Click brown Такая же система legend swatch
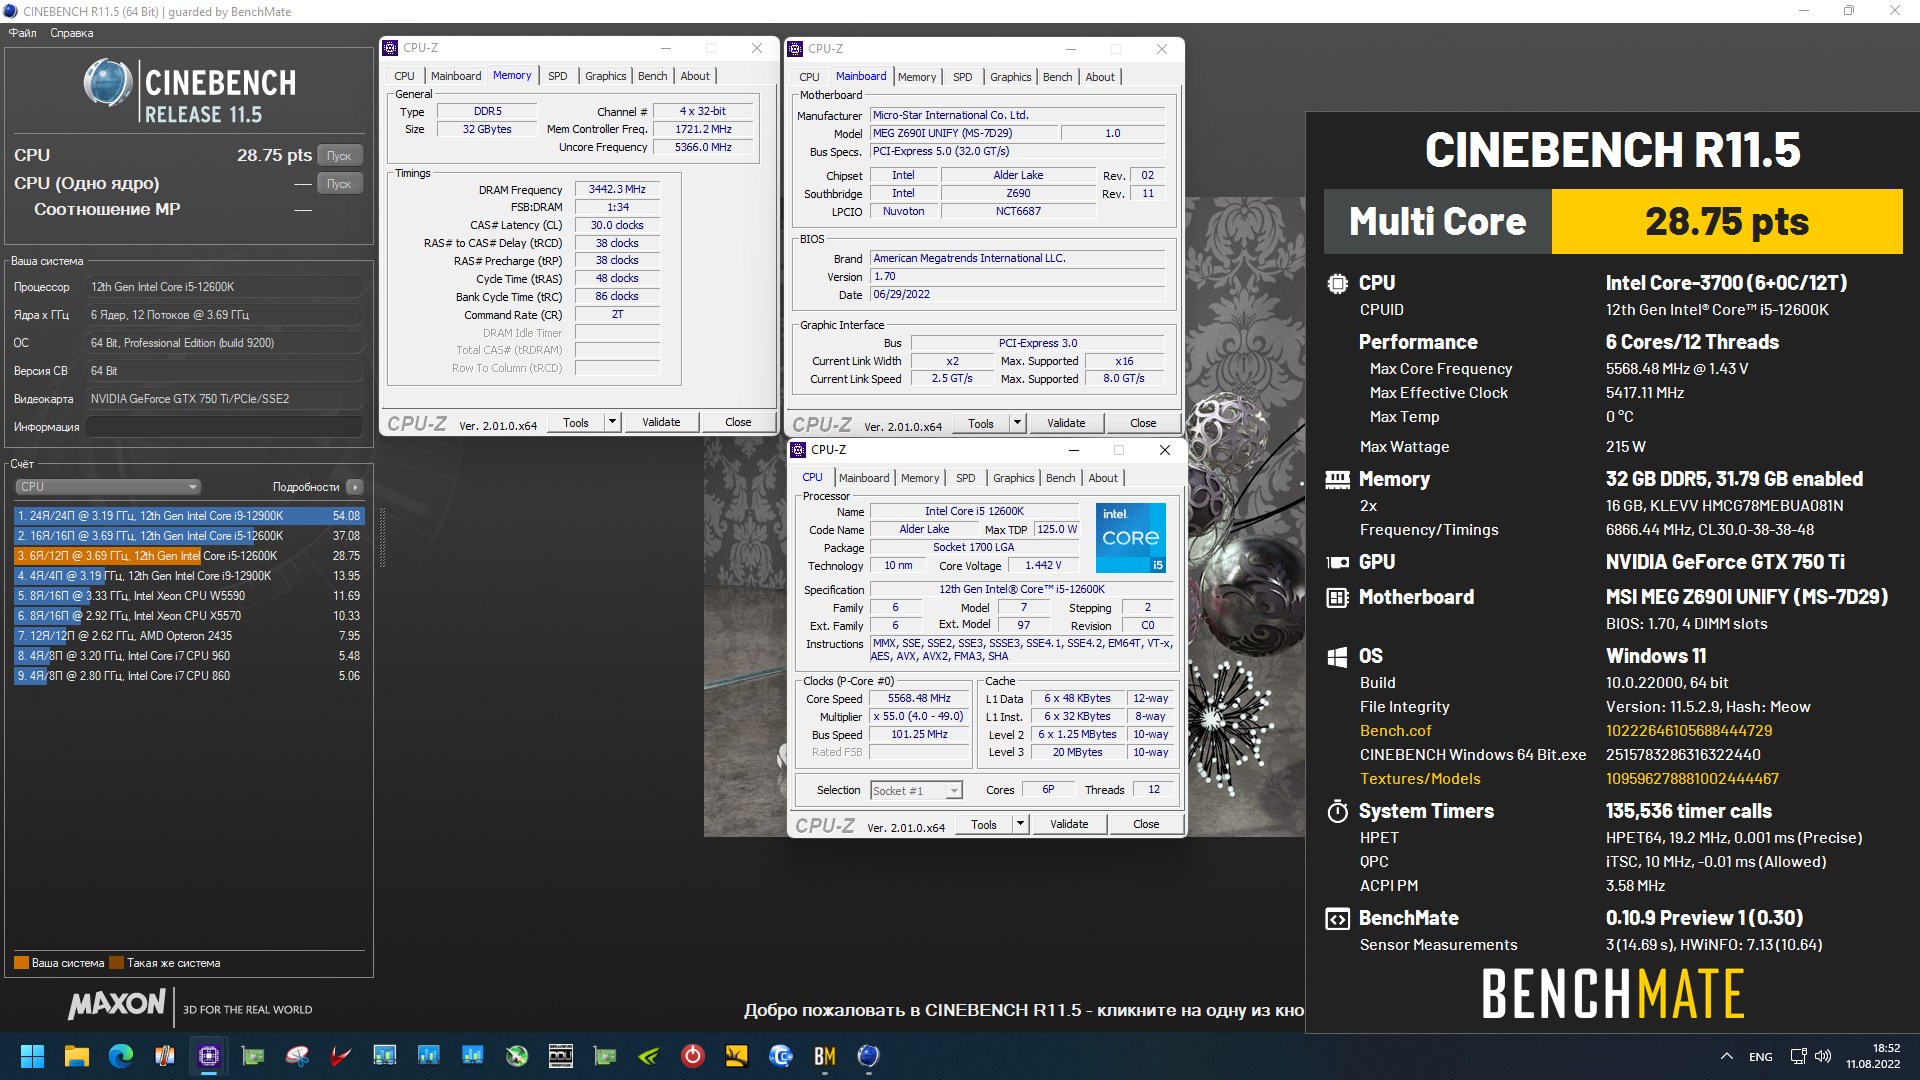 tap(116, 963)
